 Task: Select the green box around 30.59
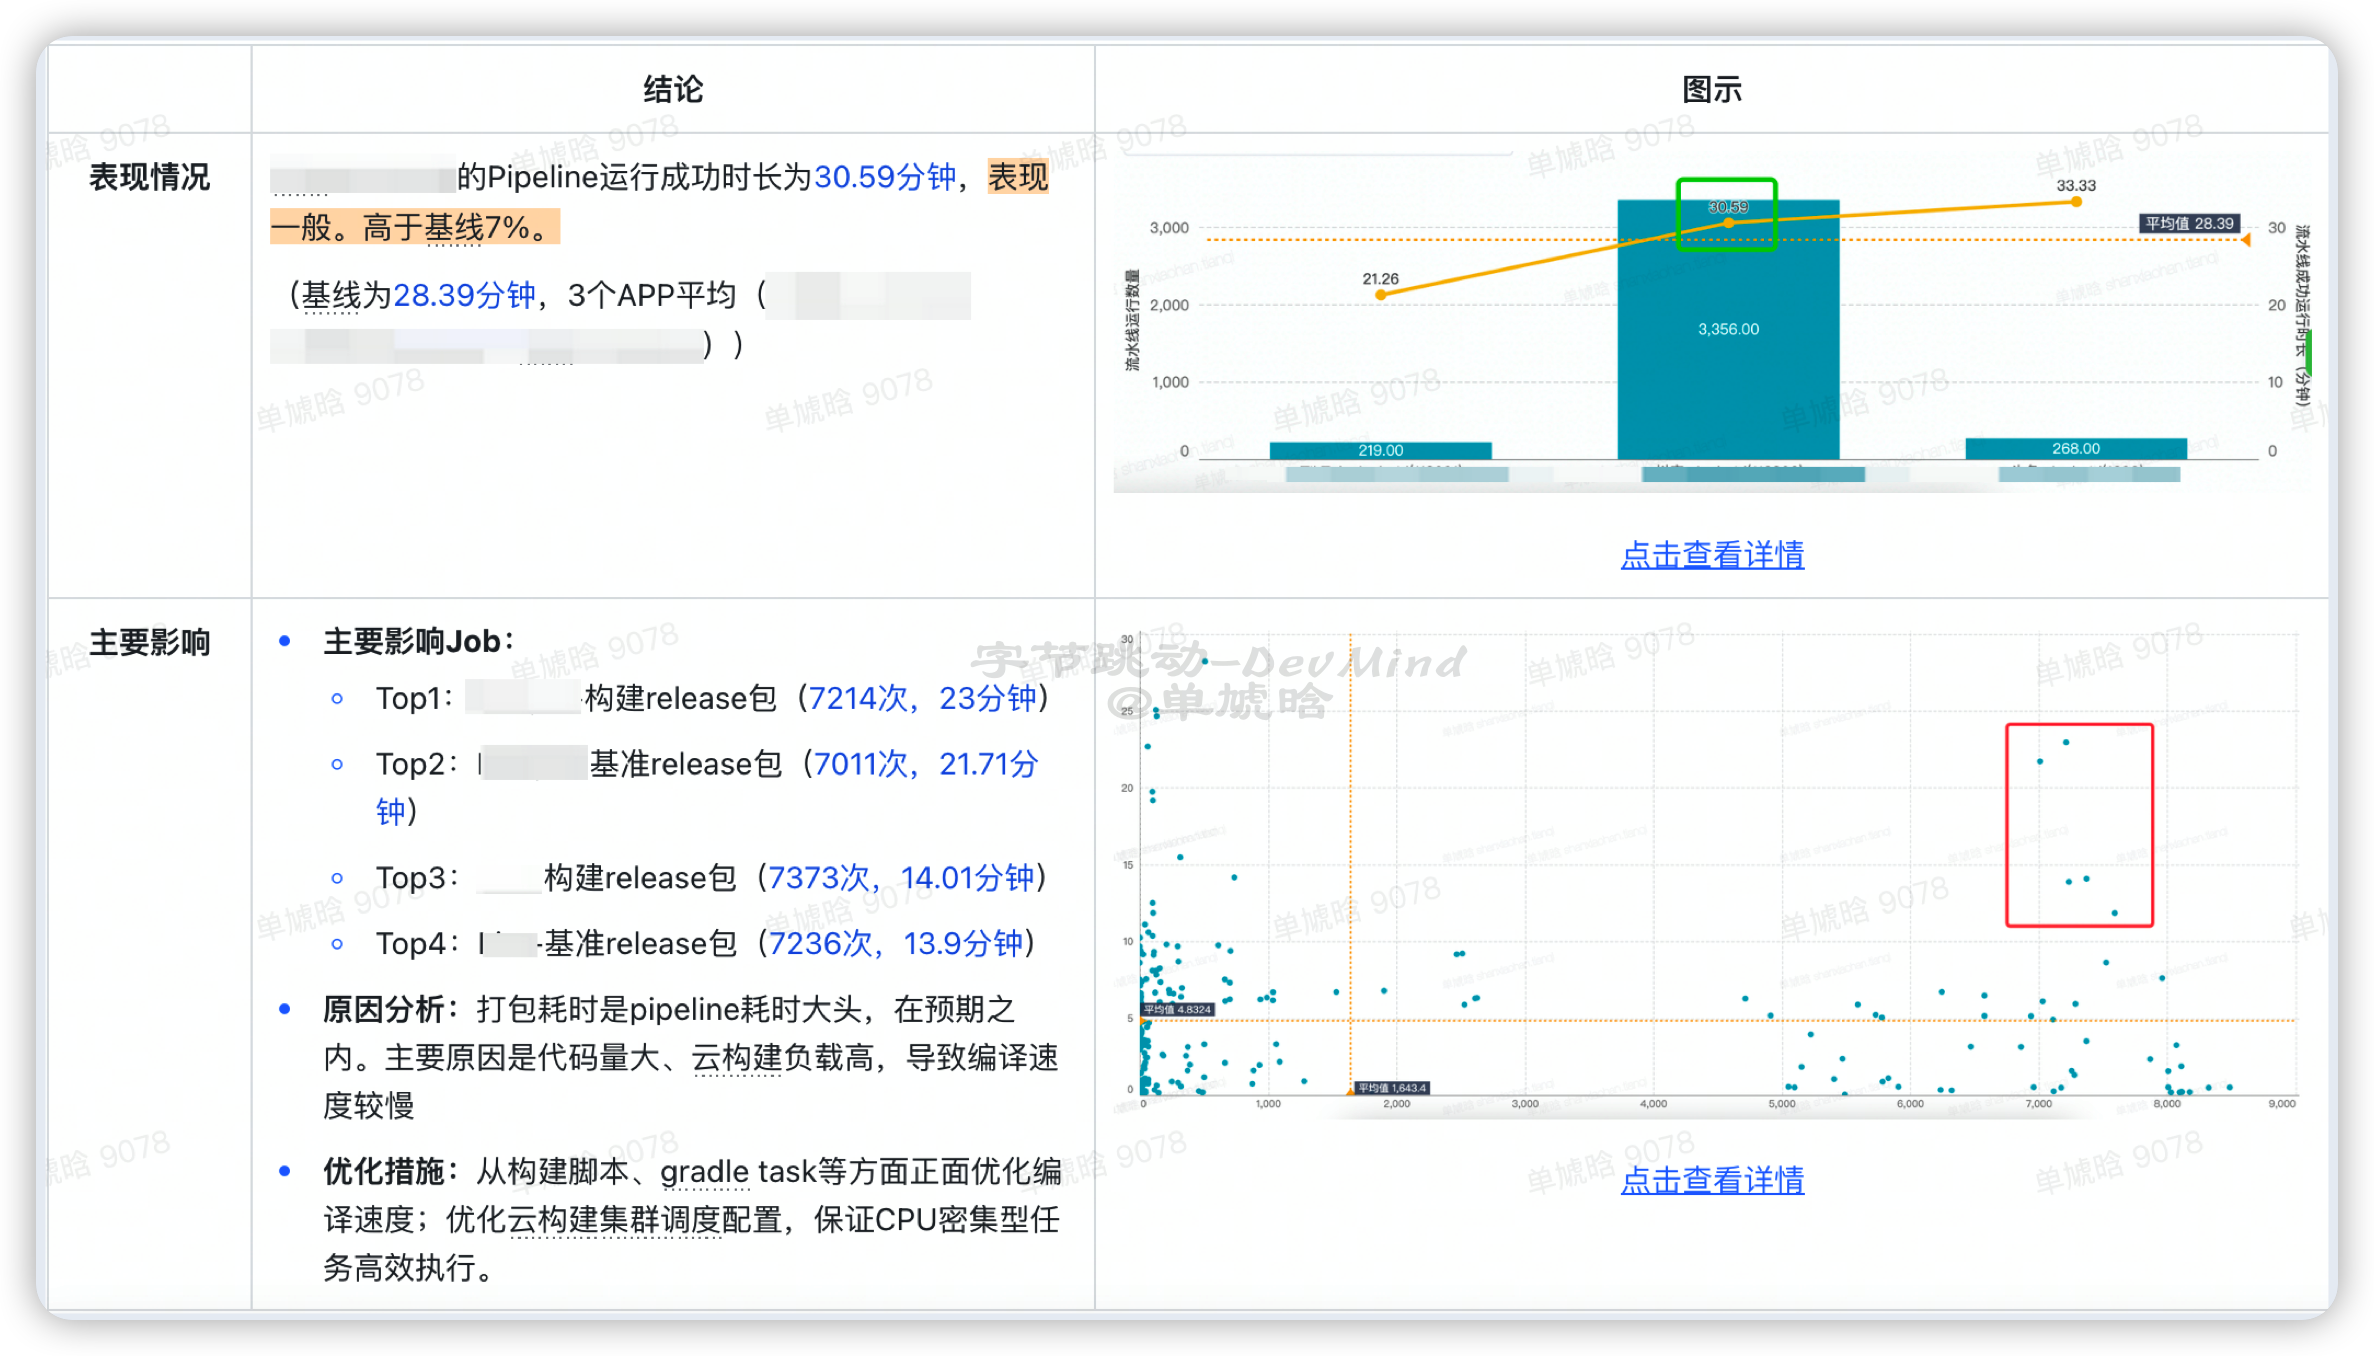point(1726,214)
